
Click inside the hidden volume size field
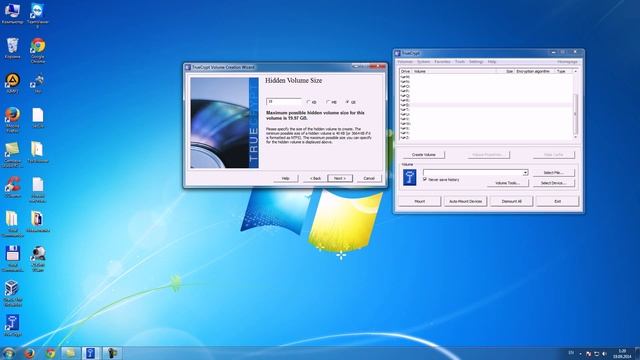pos(284,102)
